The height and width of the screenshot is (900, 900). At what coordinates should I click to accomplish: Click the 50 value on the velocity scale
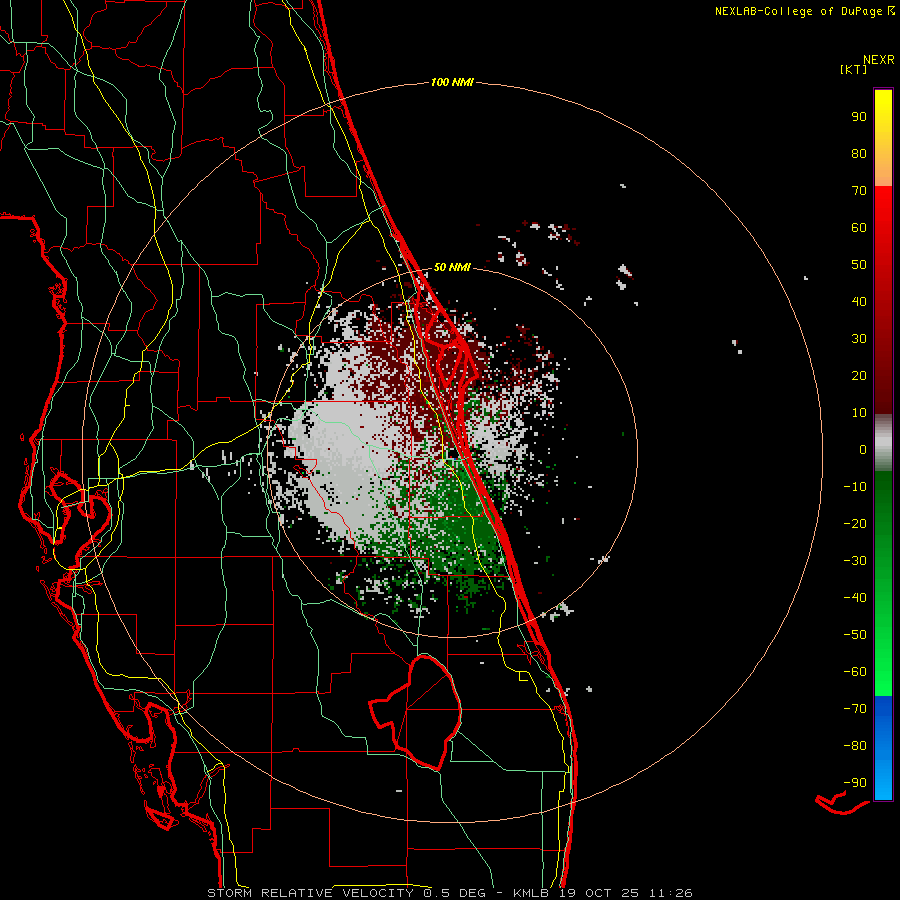click(x=859, y=265)
